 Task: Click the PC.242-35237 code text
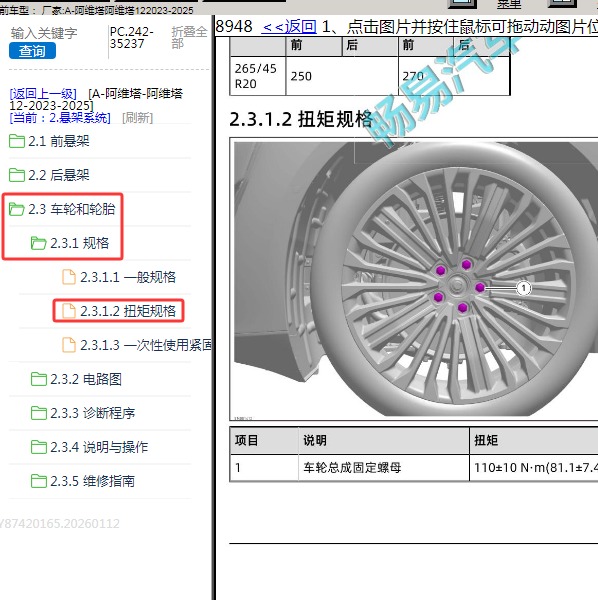[132, 38]
